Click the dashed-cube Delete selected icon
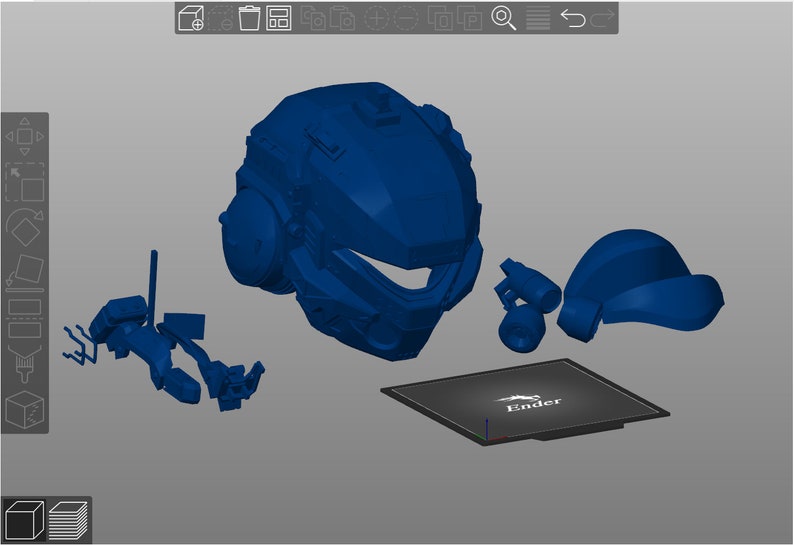 tap(220, 18)
